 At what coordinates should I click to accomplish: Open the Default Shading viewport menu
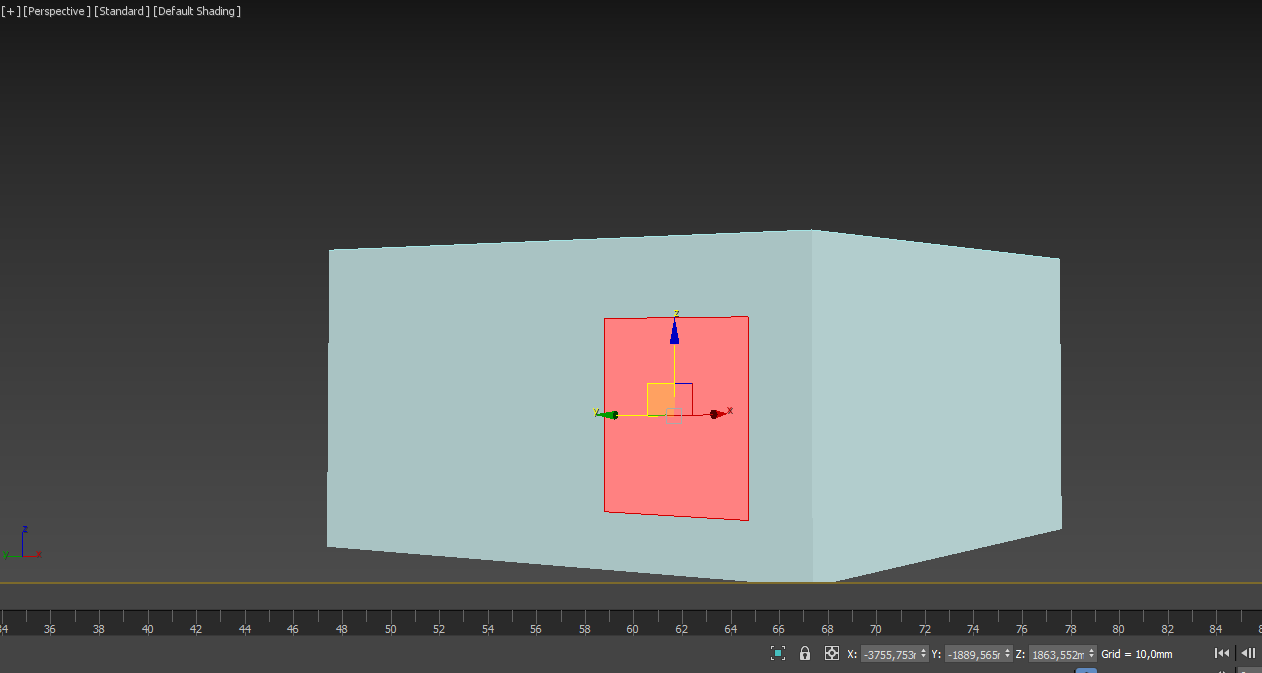coord(197,11)
